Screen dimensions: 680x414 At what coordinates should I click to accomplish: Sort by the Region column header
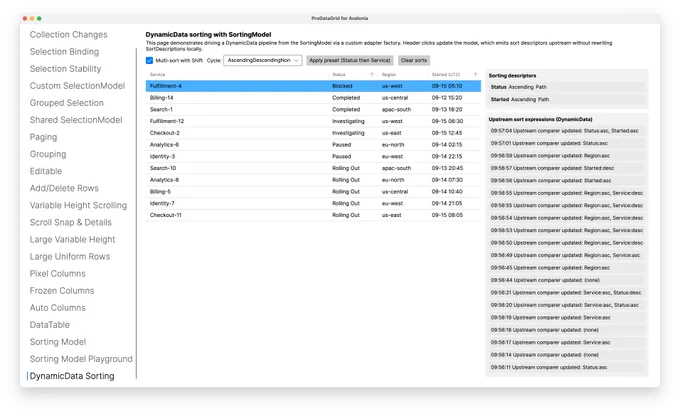389,75
